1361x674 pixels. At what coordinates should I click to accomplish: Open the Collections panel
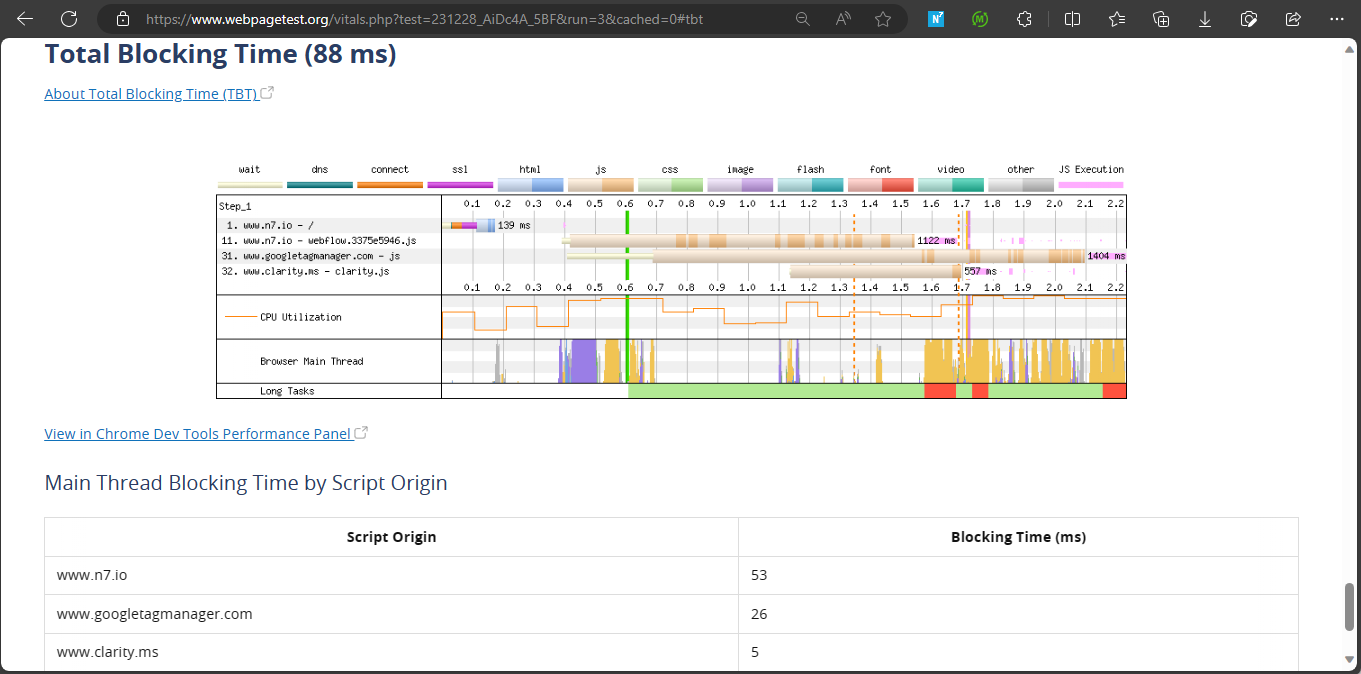point(1161,19)
